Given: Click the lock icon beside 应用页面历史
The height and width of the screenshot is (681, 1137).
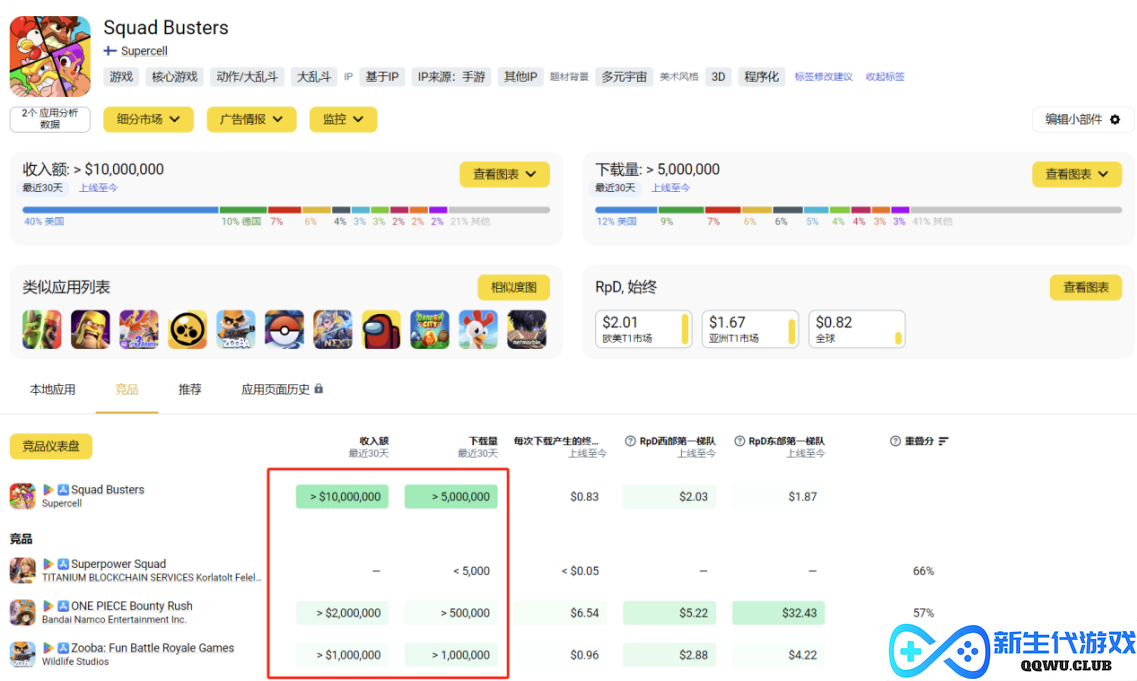Looking at the screenshot, I should [318, 389].
